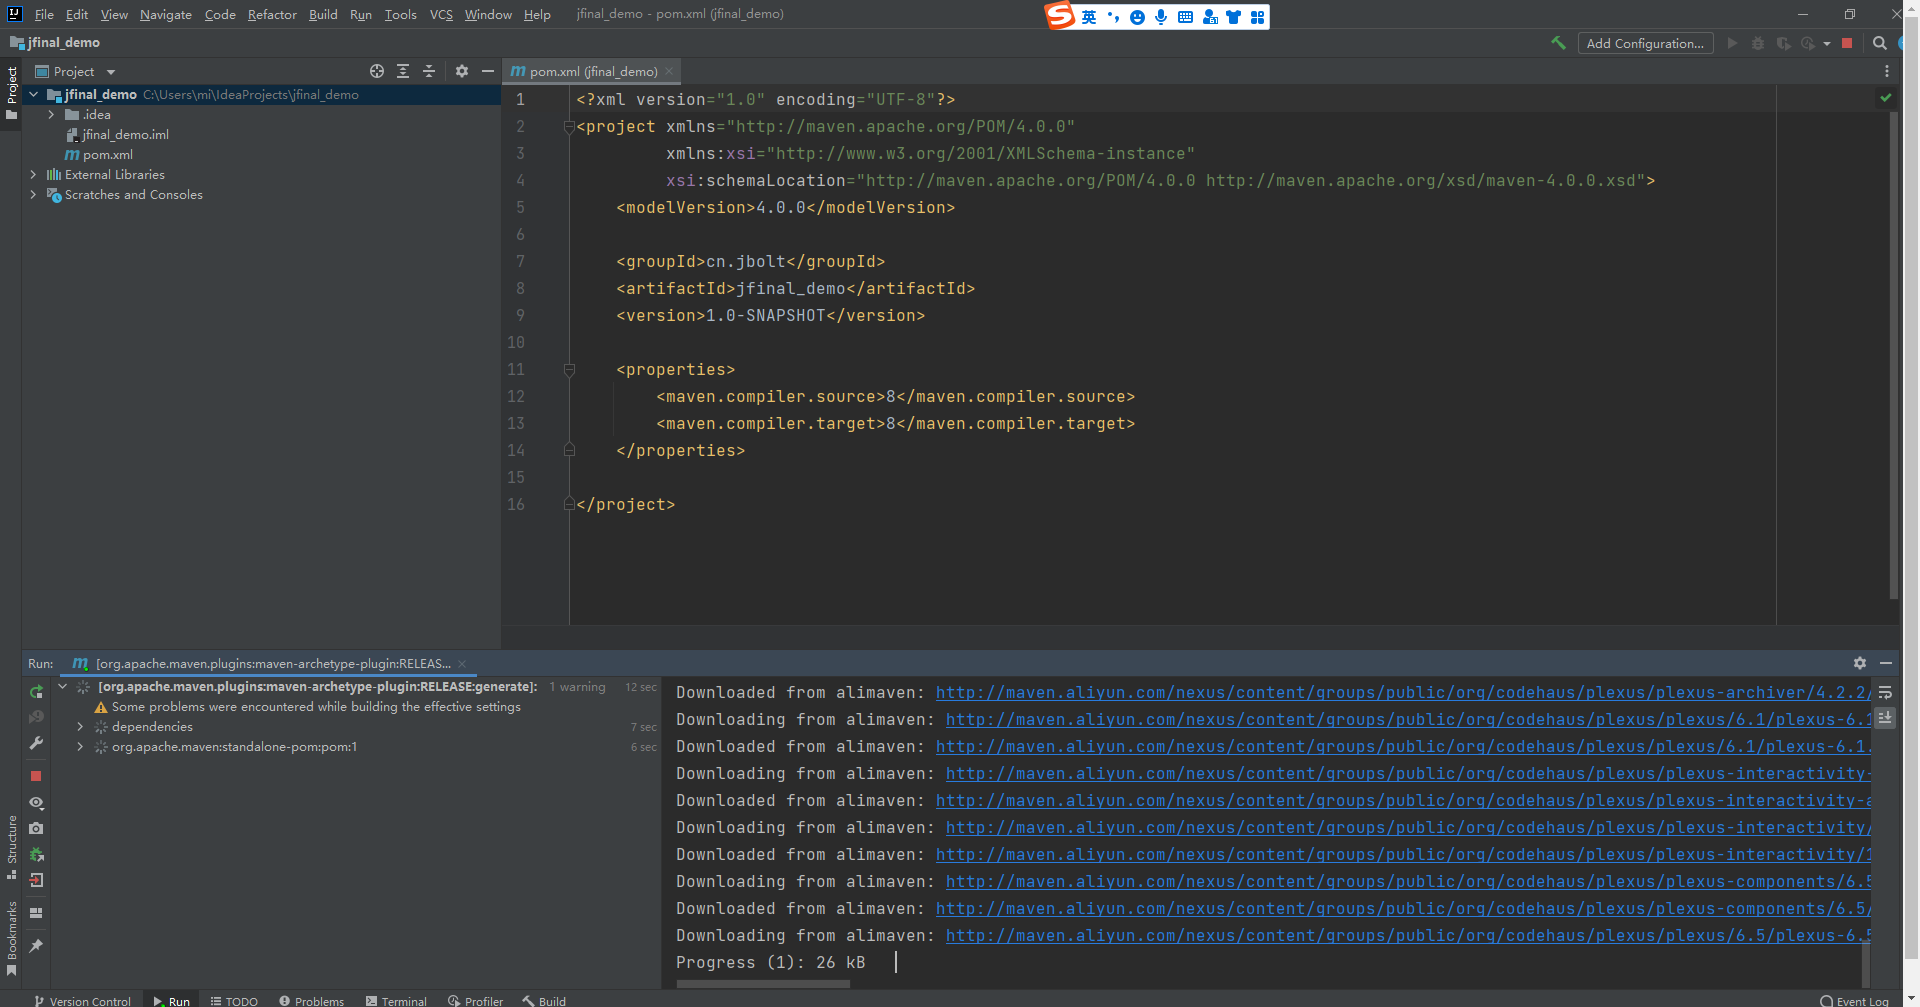The width and height of the screenshot is (1920, 1007).
Task: Stop the Maven process in Run panel sidebar
Action: click(36, 776)
